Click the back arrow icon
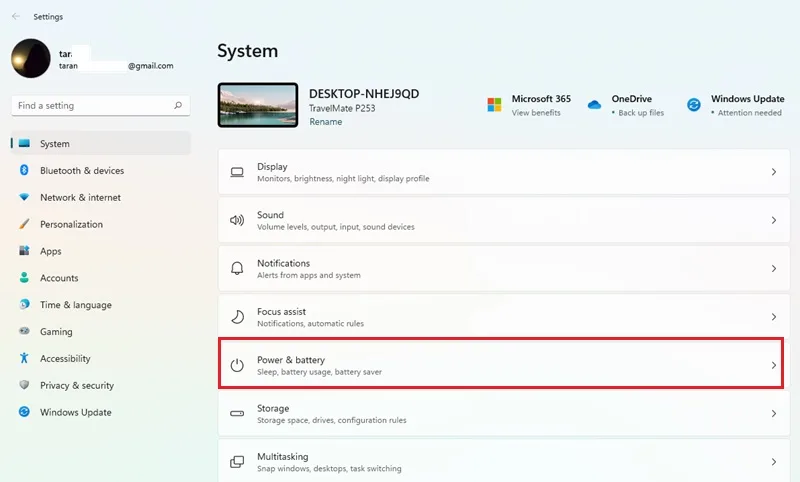This screenshot has height=482, width=800. coord(16,16)
